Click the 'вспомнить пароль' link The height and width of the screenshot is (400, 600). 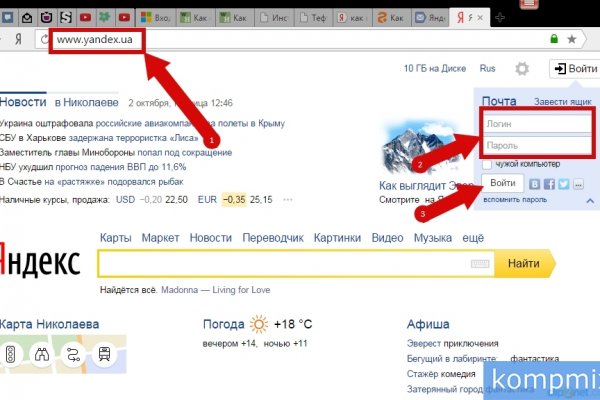(514, 200)
